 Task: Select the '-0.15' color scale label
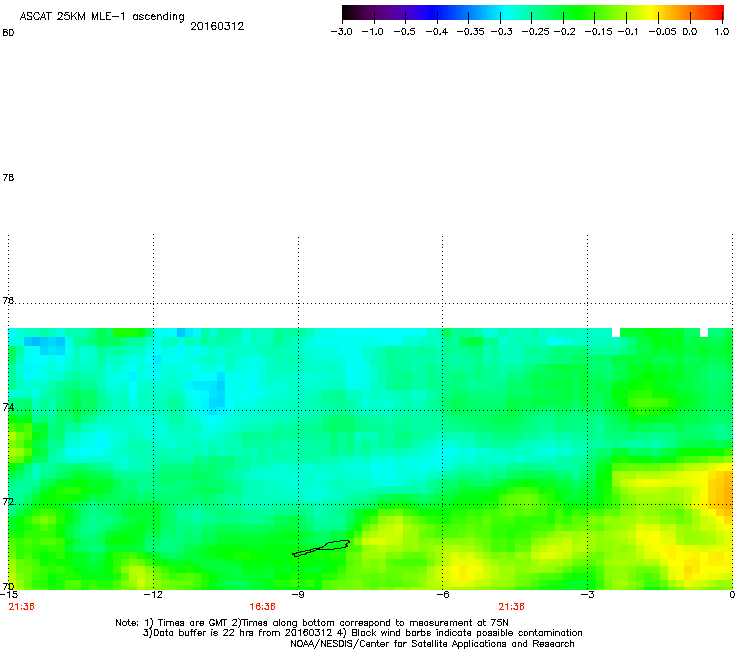tap(598, 32)
